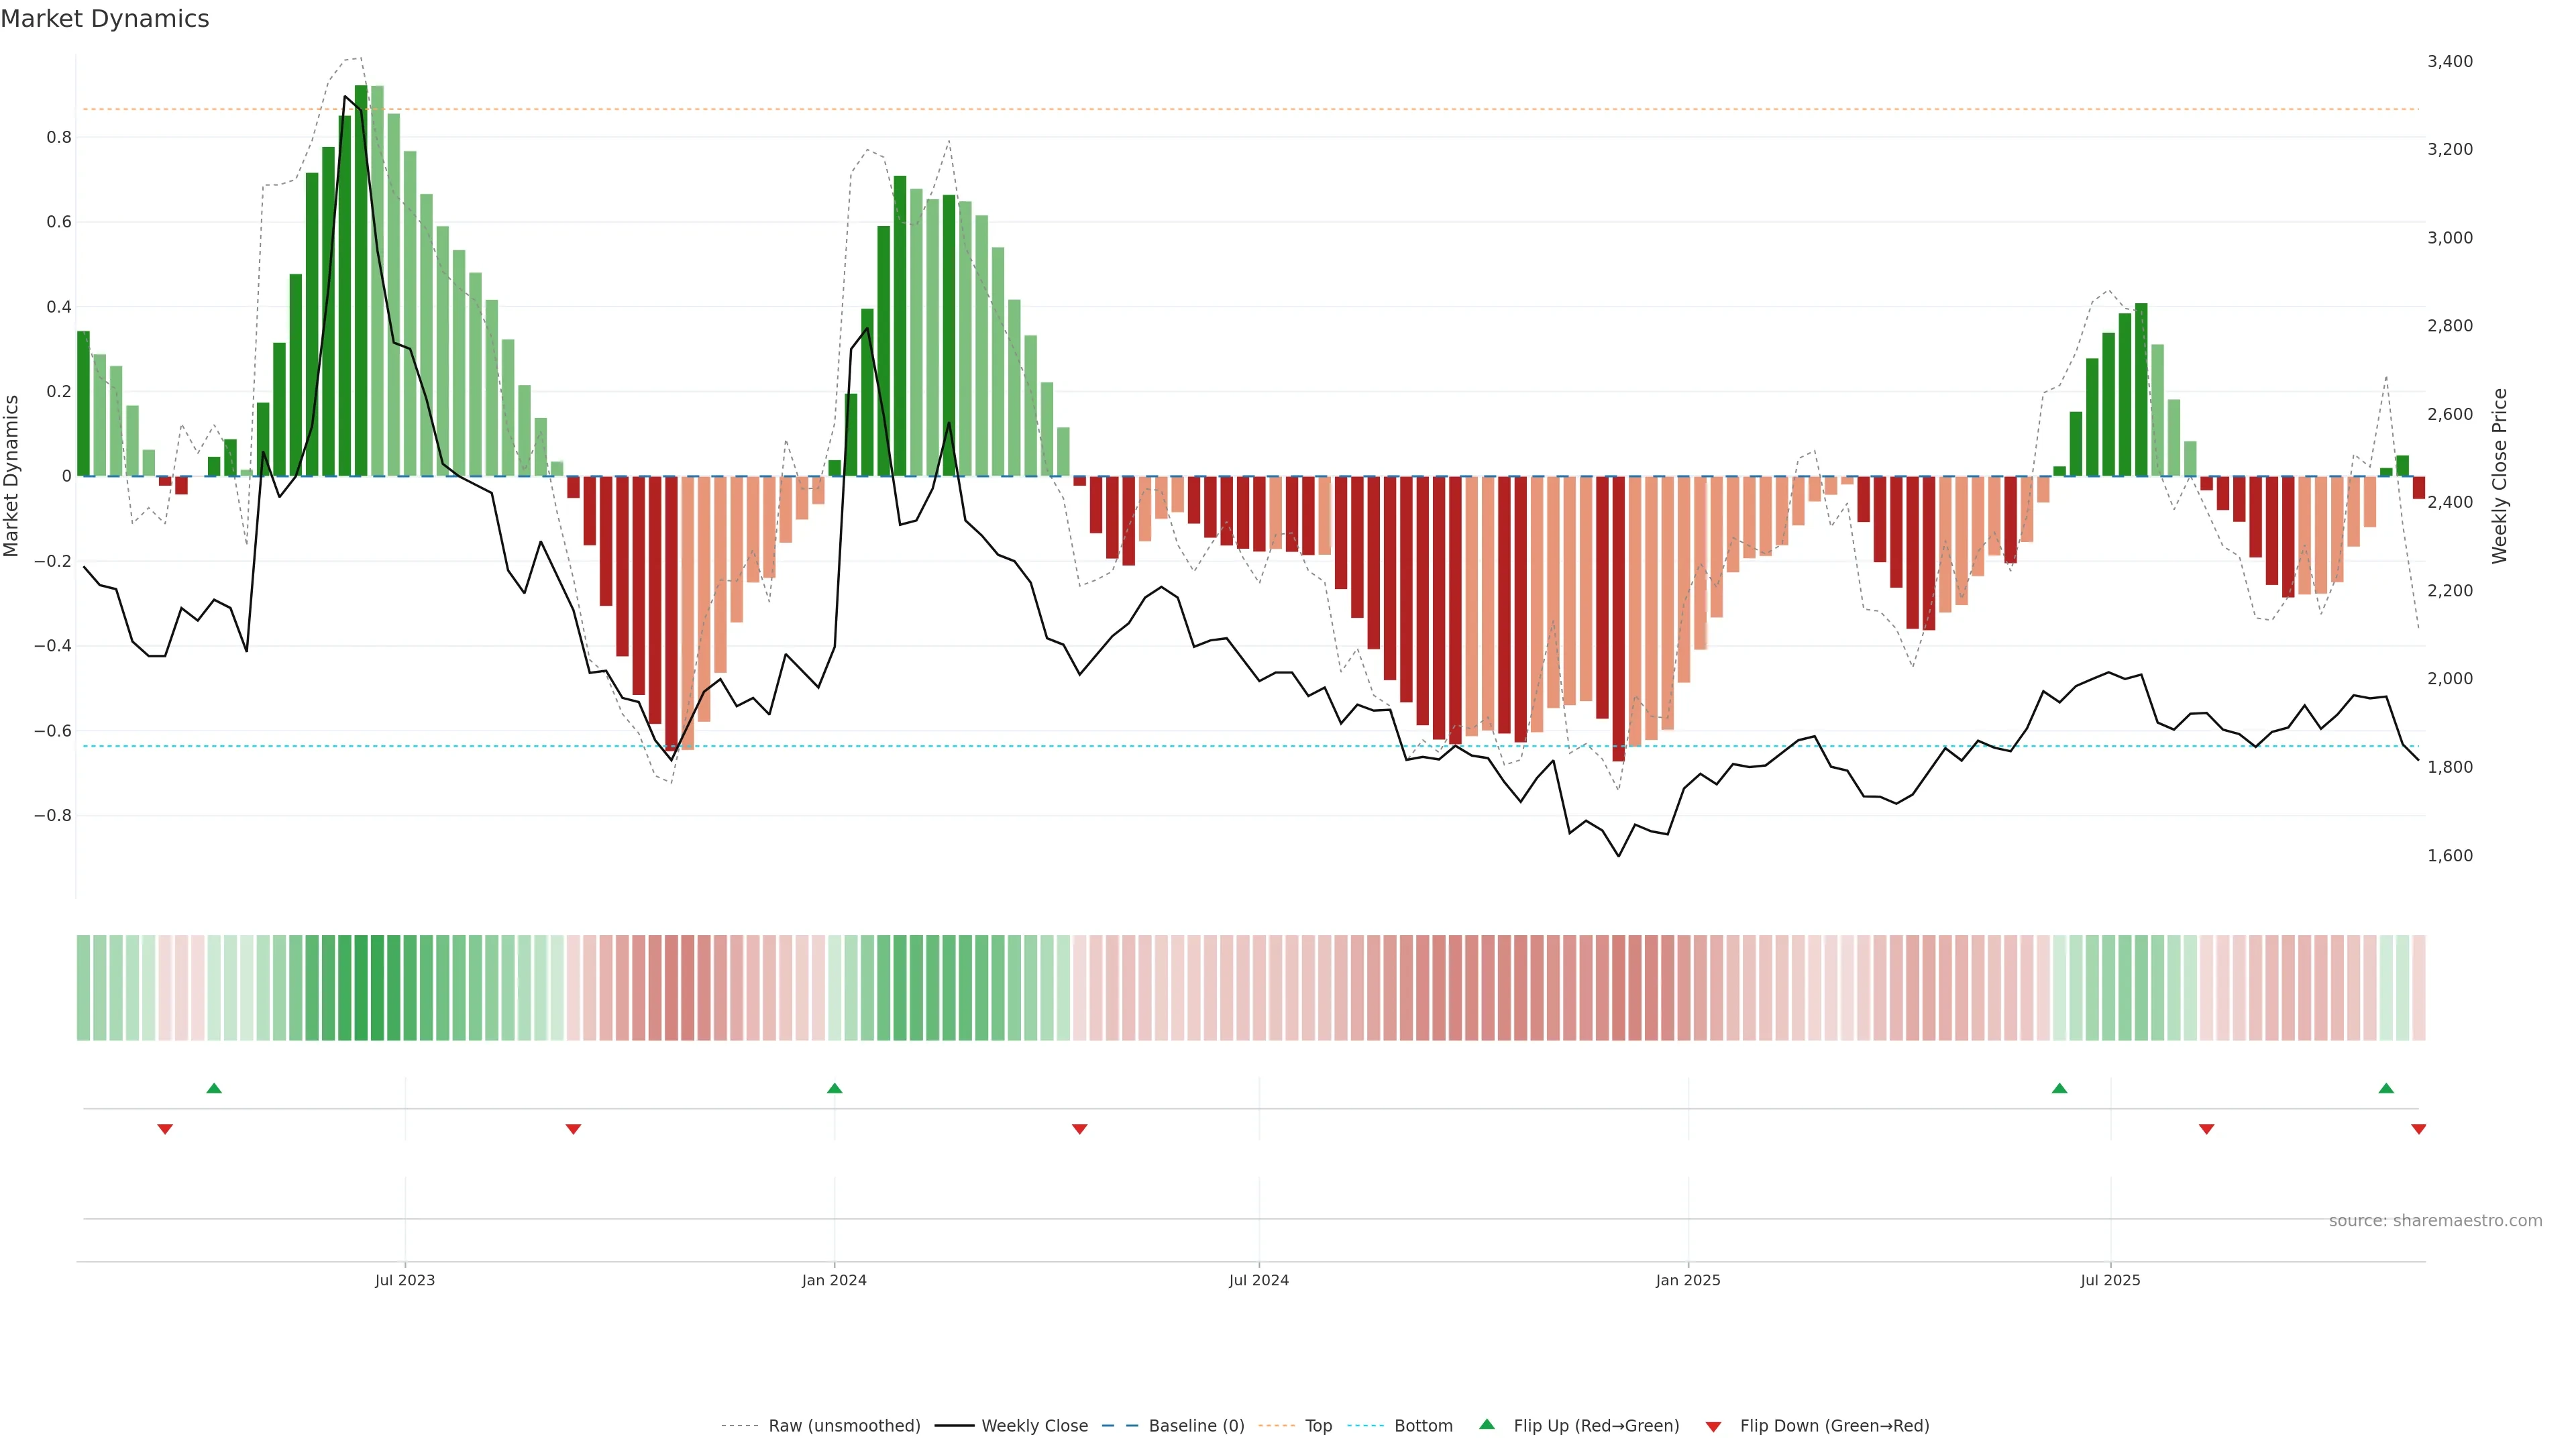Click the sharemaestro.com source text
2576x1449 pixels.
2435,1221
